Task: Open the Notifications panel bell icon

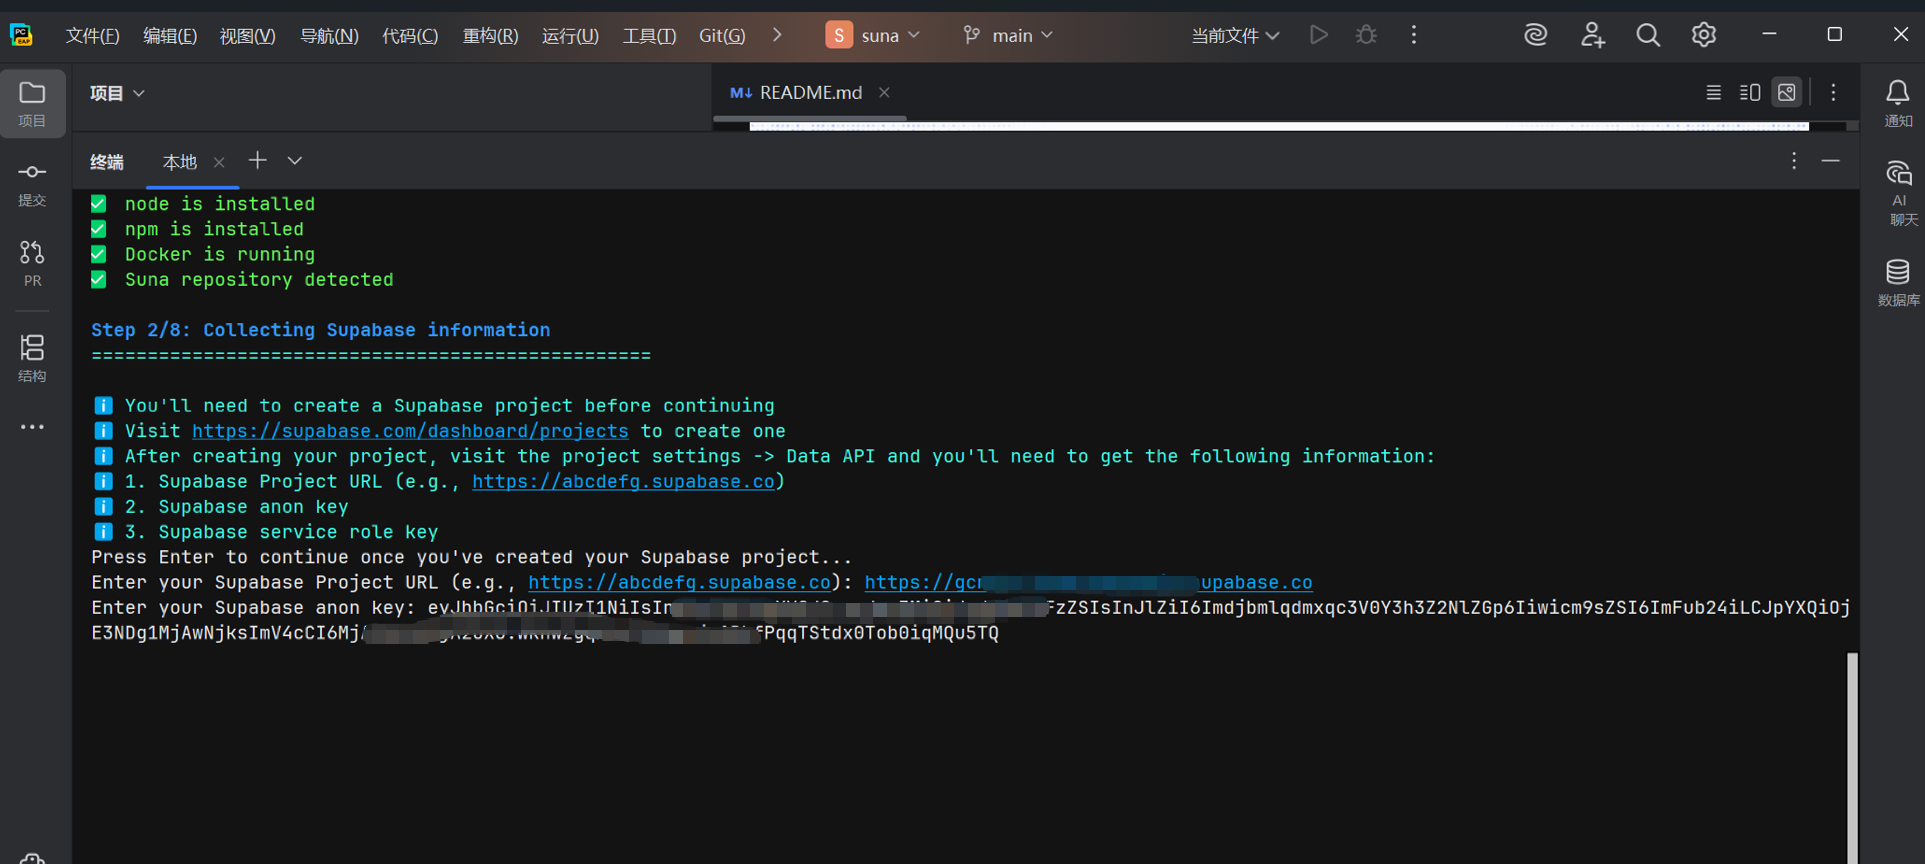Action: (1897, 103)
